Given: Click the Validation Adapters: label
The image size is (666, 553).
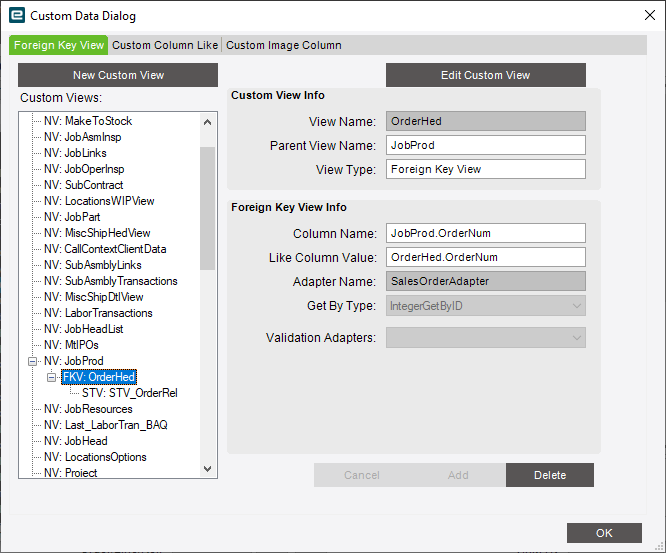Looking at the screenshot, I should pos(321,338).
